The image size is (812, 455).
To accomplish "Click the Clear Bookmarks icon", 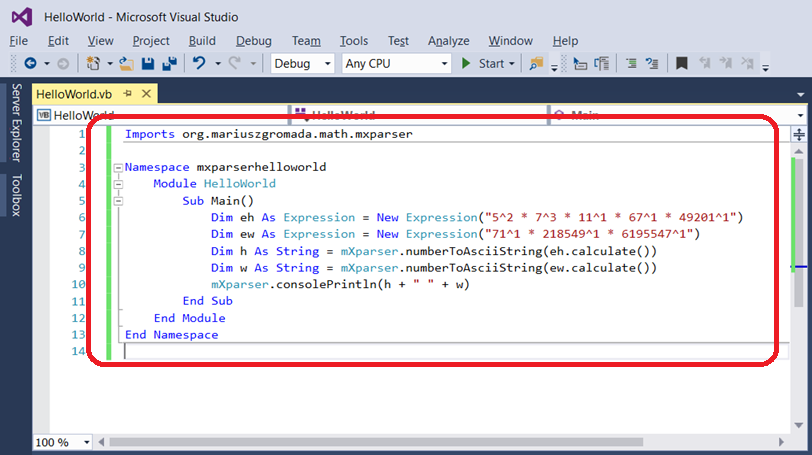I will click(747, 64).
